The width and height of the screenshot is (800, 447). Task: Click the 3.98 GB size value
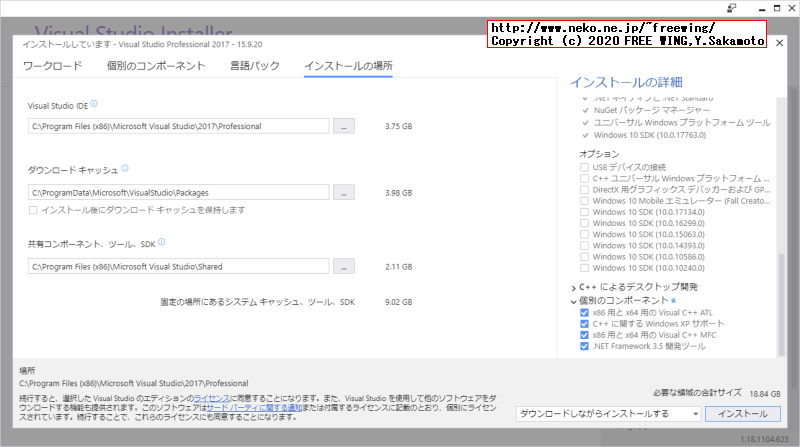tap(398, 193)
